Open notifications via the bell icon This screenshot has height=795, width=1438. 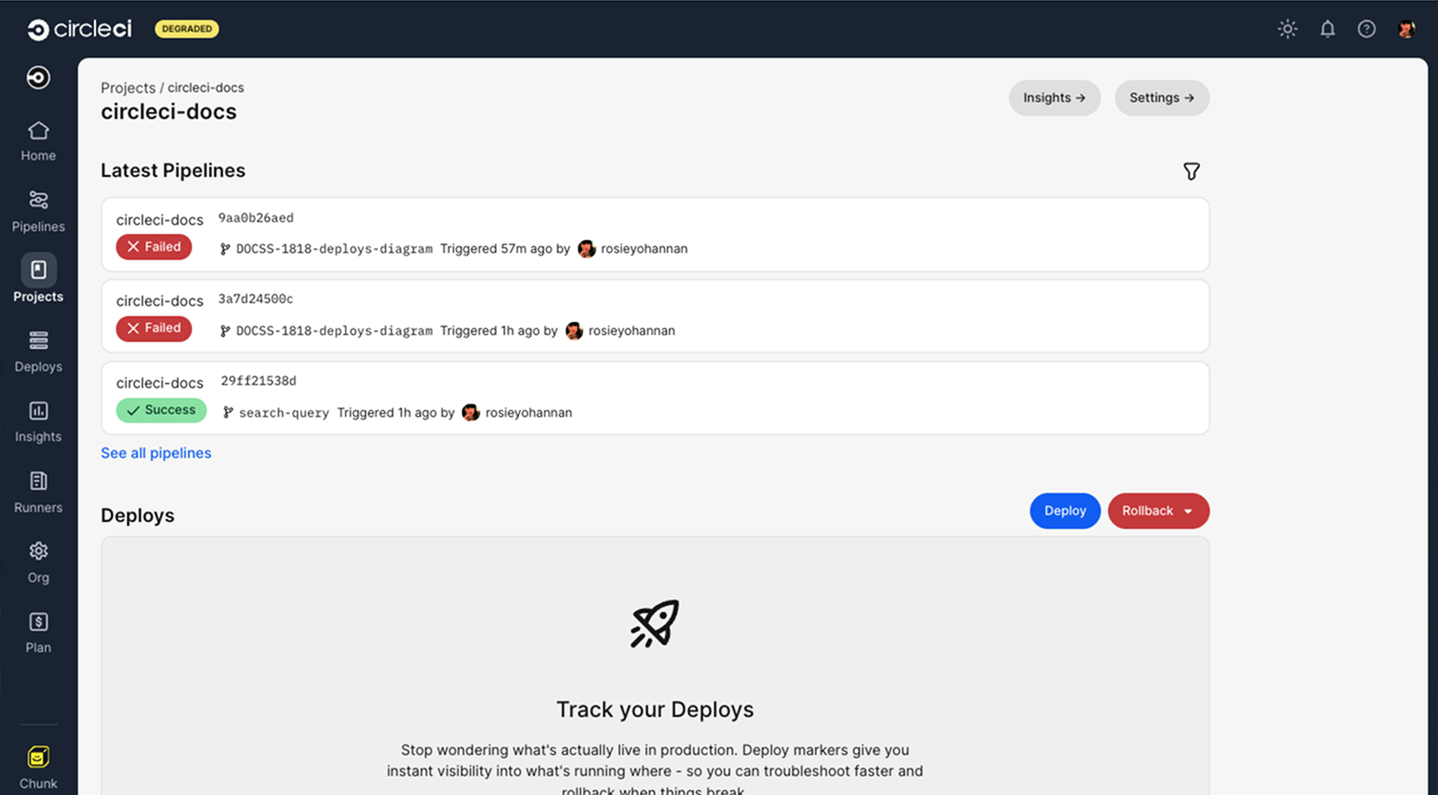[1327, 28]
